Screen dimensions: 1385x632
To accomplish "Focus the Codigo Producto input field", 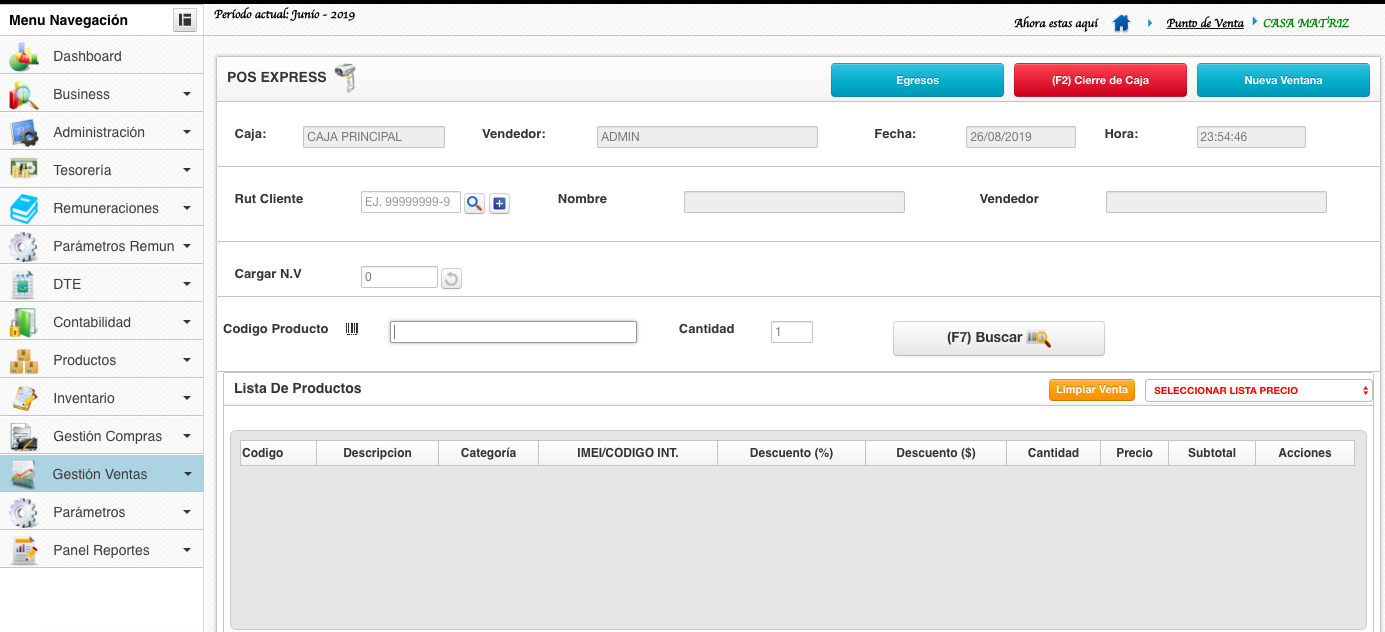I will 513,332.
